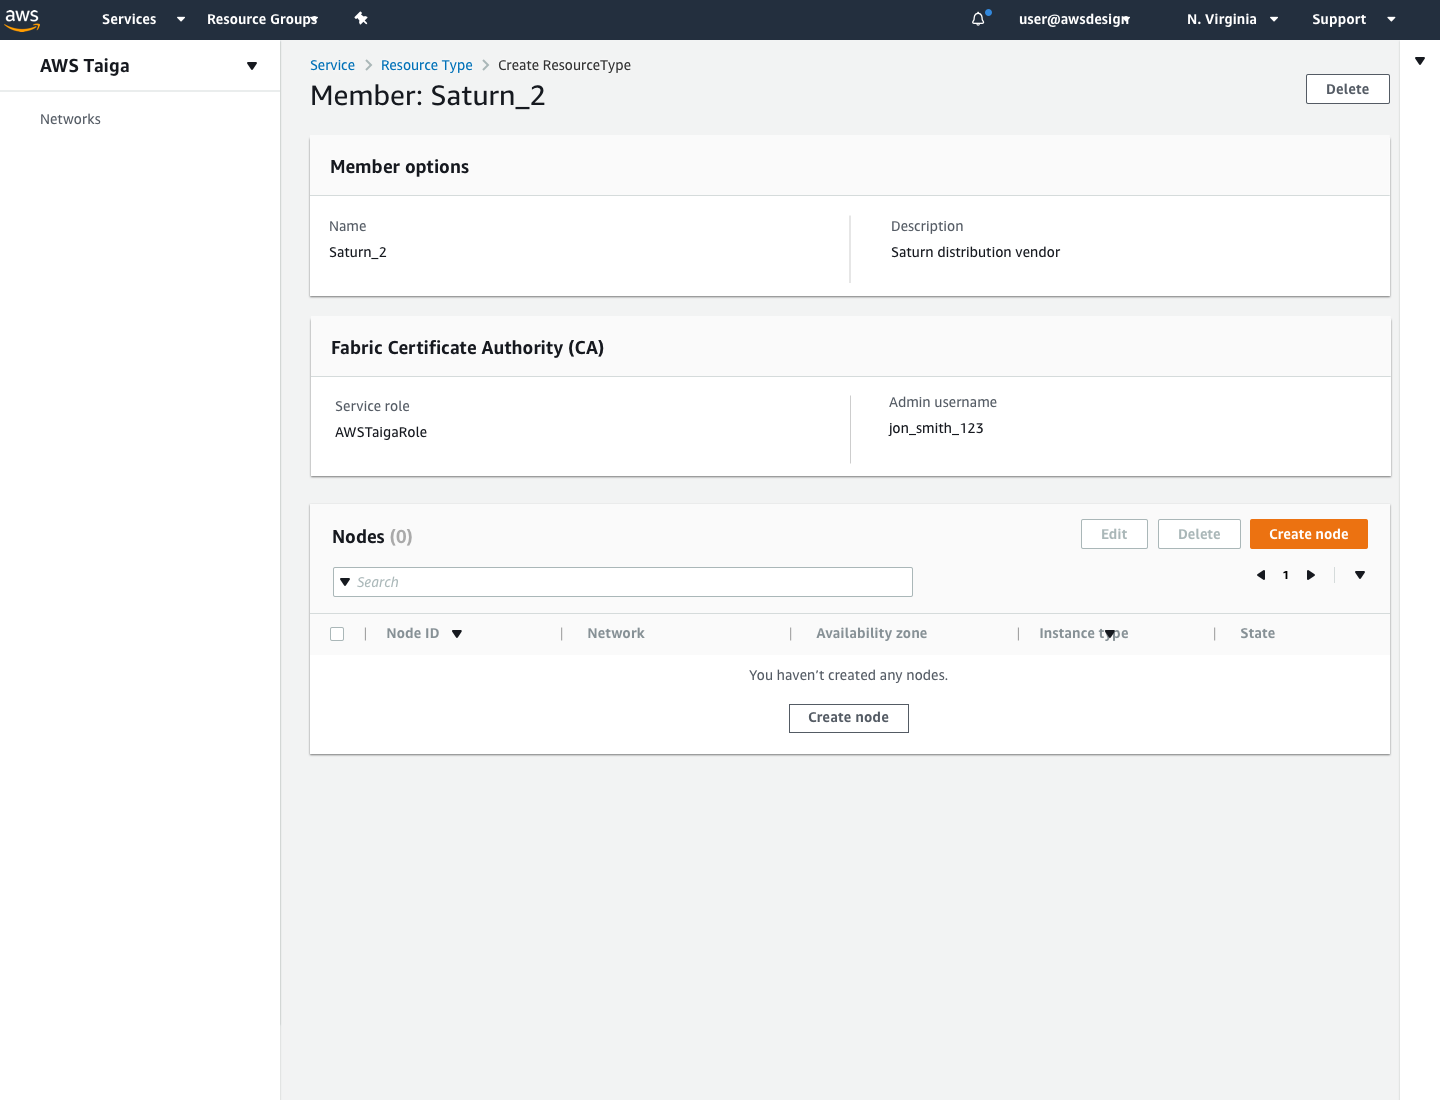Go to next page arrow in Nodes table
This screenshot has height=1100, width=1440.
(1311, 575)
